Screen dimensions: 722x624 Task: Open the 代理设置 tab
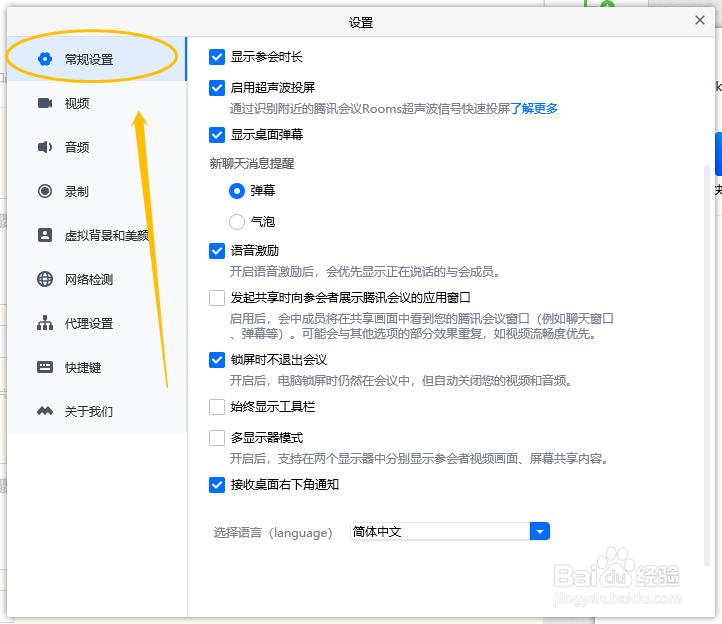[x=96, y=323]
